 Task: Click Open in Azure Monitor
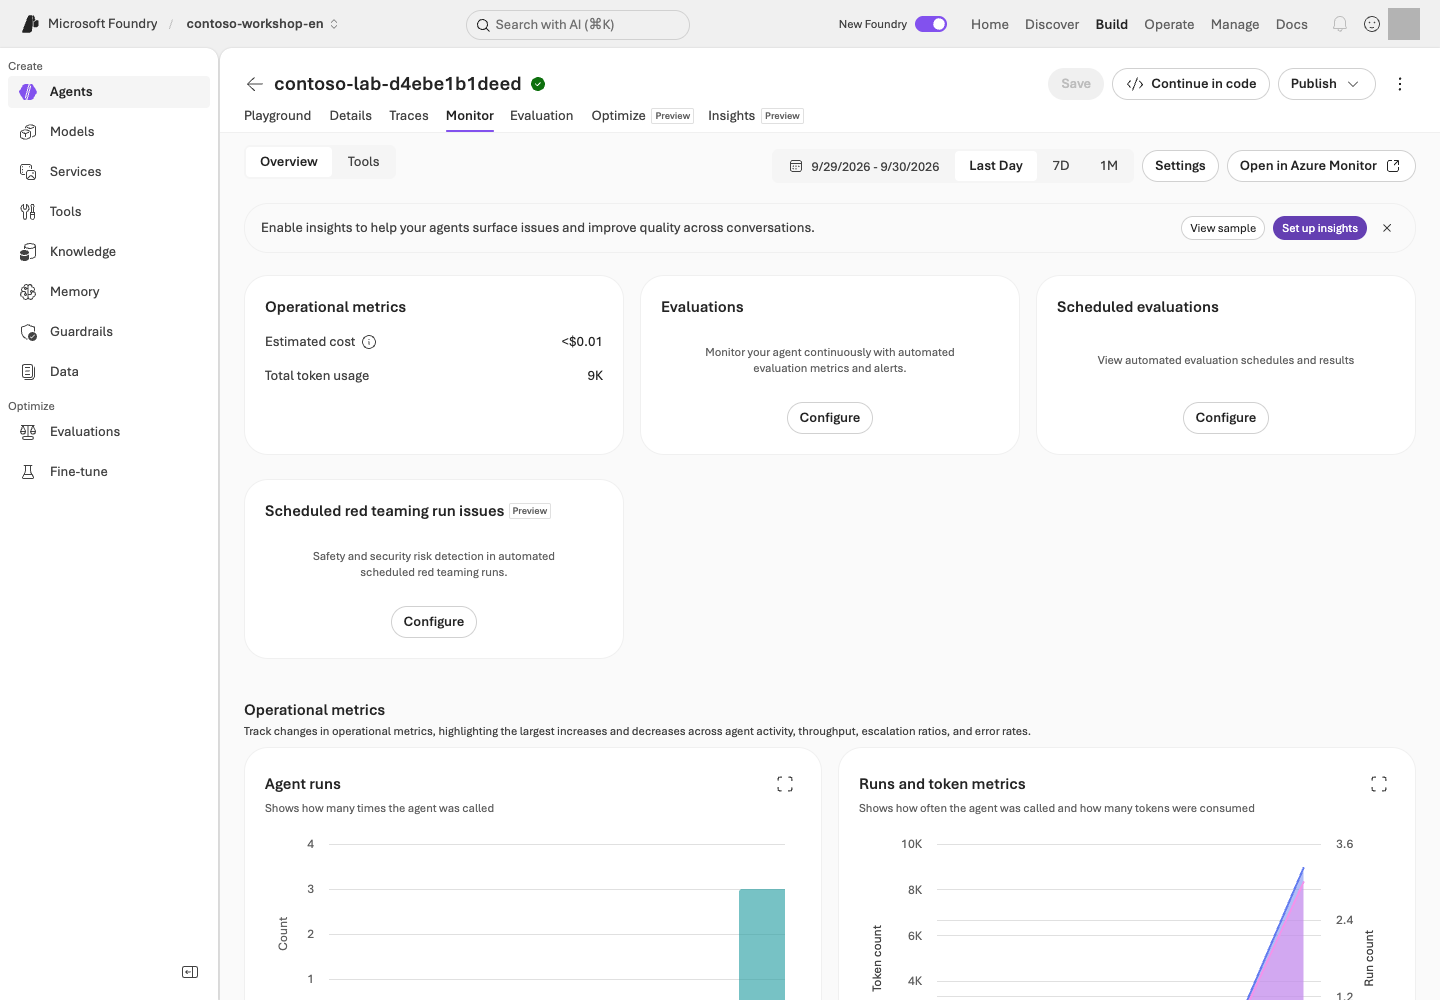(1321, 166)
